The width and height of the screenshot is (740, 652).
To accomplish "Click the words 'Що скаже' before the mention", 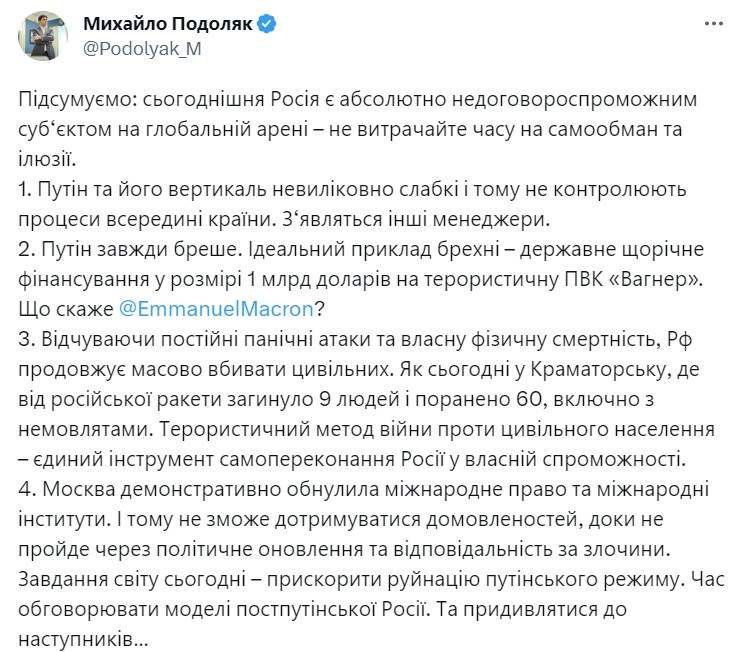I will pyautogui.click(x=66, y=309).
